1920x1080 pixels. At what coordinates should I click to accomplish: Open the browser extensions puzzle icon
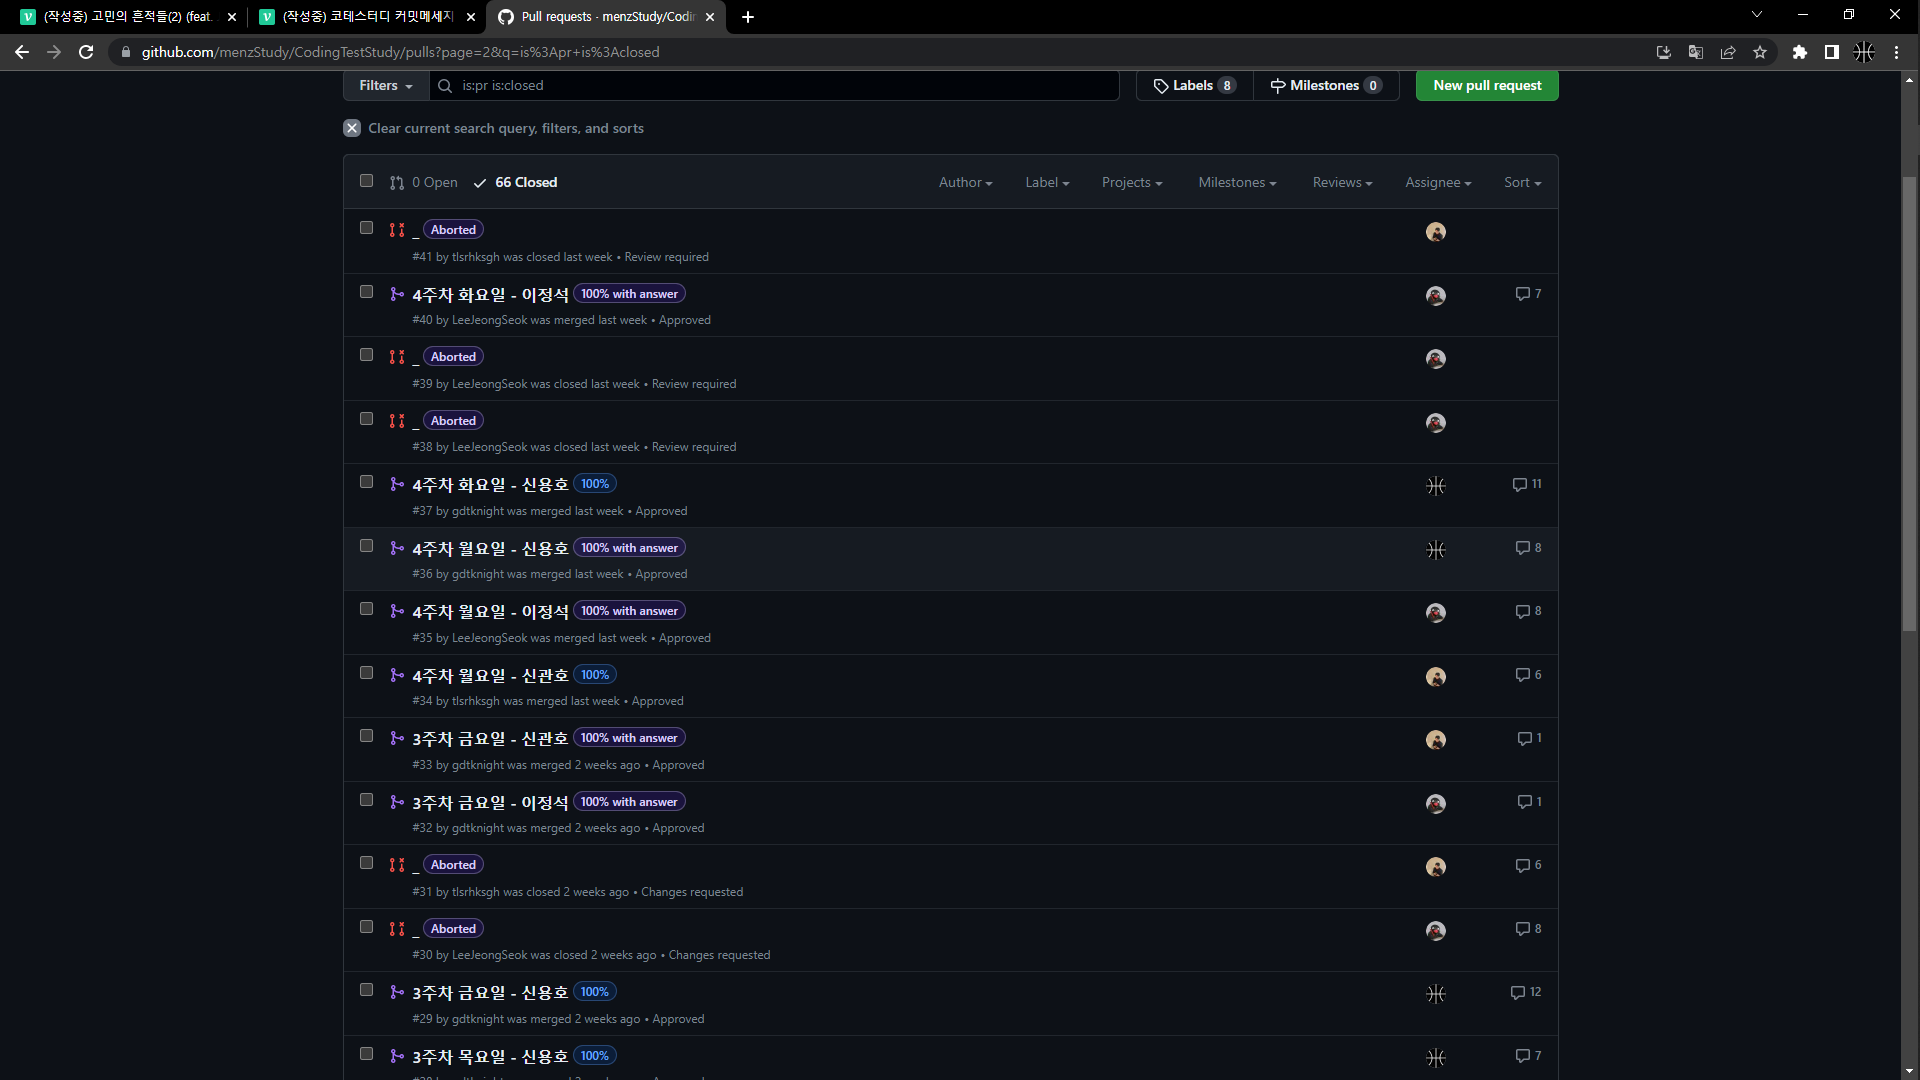tap(1799, 52)
